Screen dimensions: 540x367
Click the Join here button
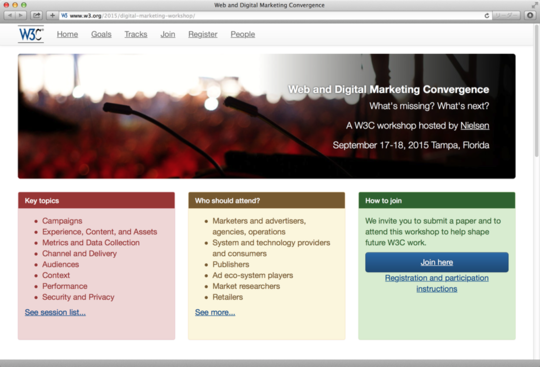[437, 262]
